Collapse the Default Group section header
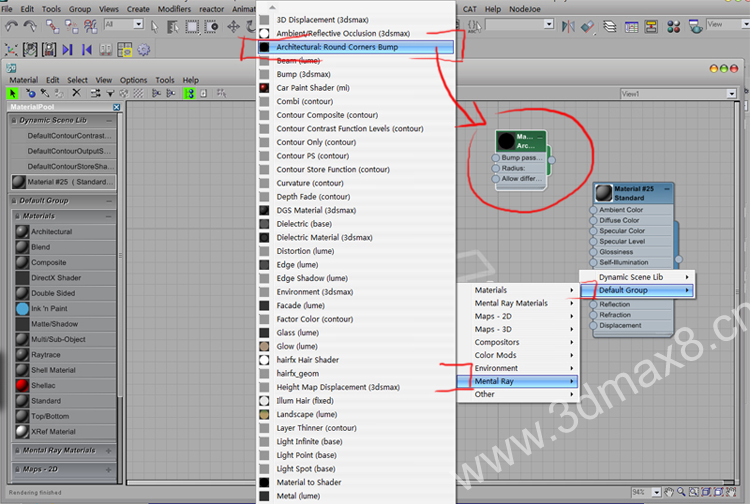The image size is (750, 504). click(x=109, y=201)
